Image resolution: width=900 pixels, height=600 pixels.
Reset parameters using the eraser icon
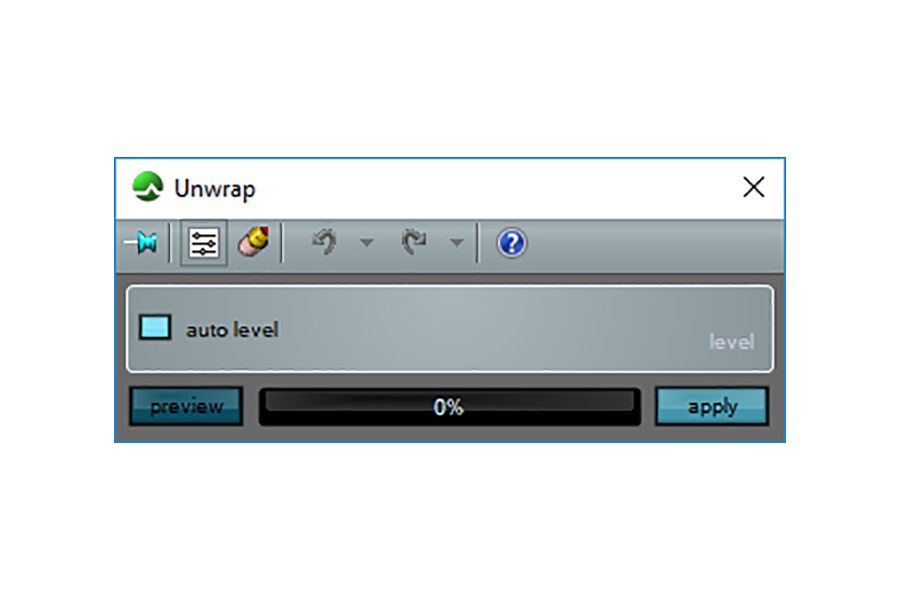(x=253, y=242)
